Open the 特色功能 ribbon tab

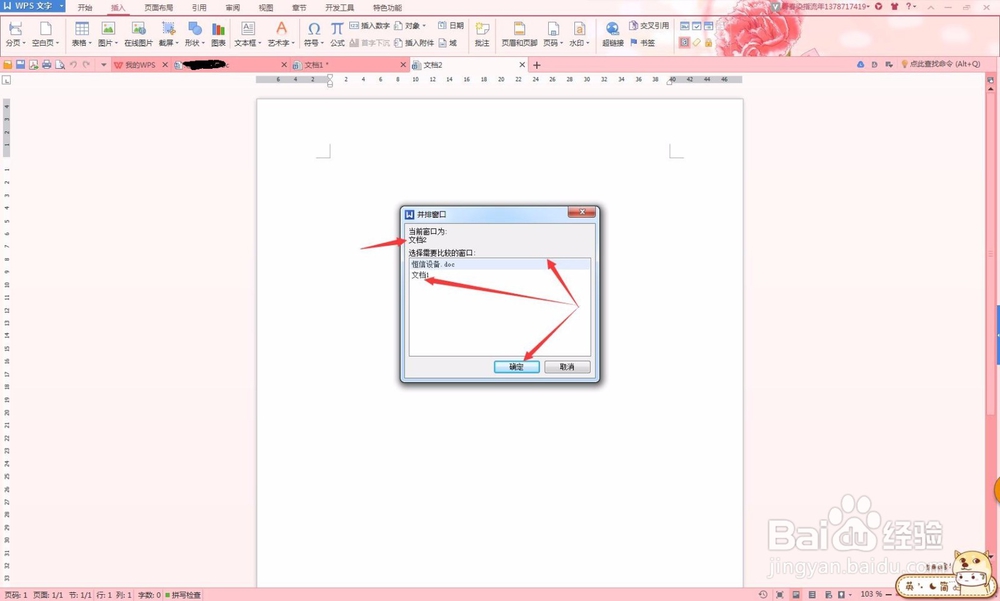(x=387, y=8)
